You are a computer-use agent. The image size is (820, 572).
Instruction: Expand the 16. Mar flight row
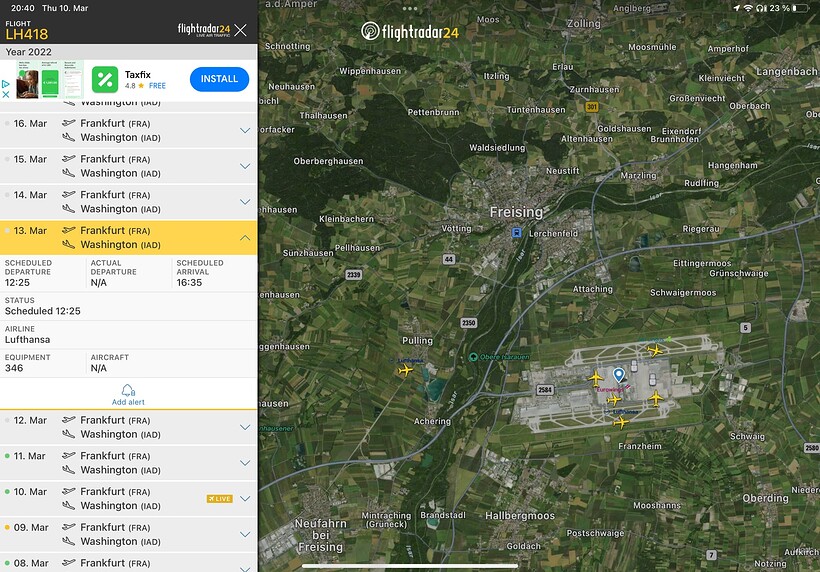pyautogui.click(x=129, y=130)
